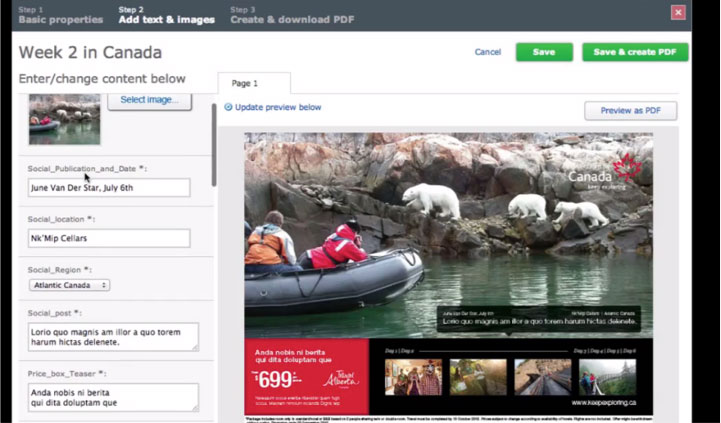Click into the Social_post text area
Screen dimensions: 721x423
point(113,337)
